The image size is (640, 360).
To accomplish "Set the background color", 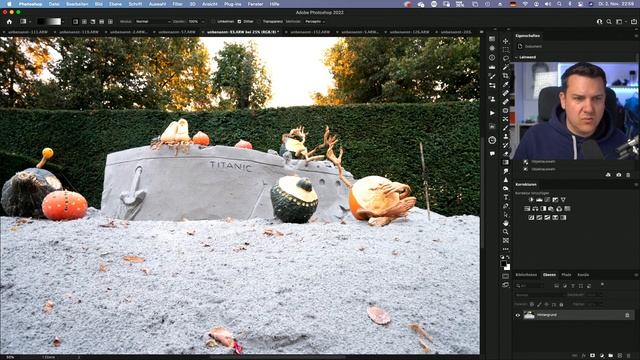I will pos(508,267).
